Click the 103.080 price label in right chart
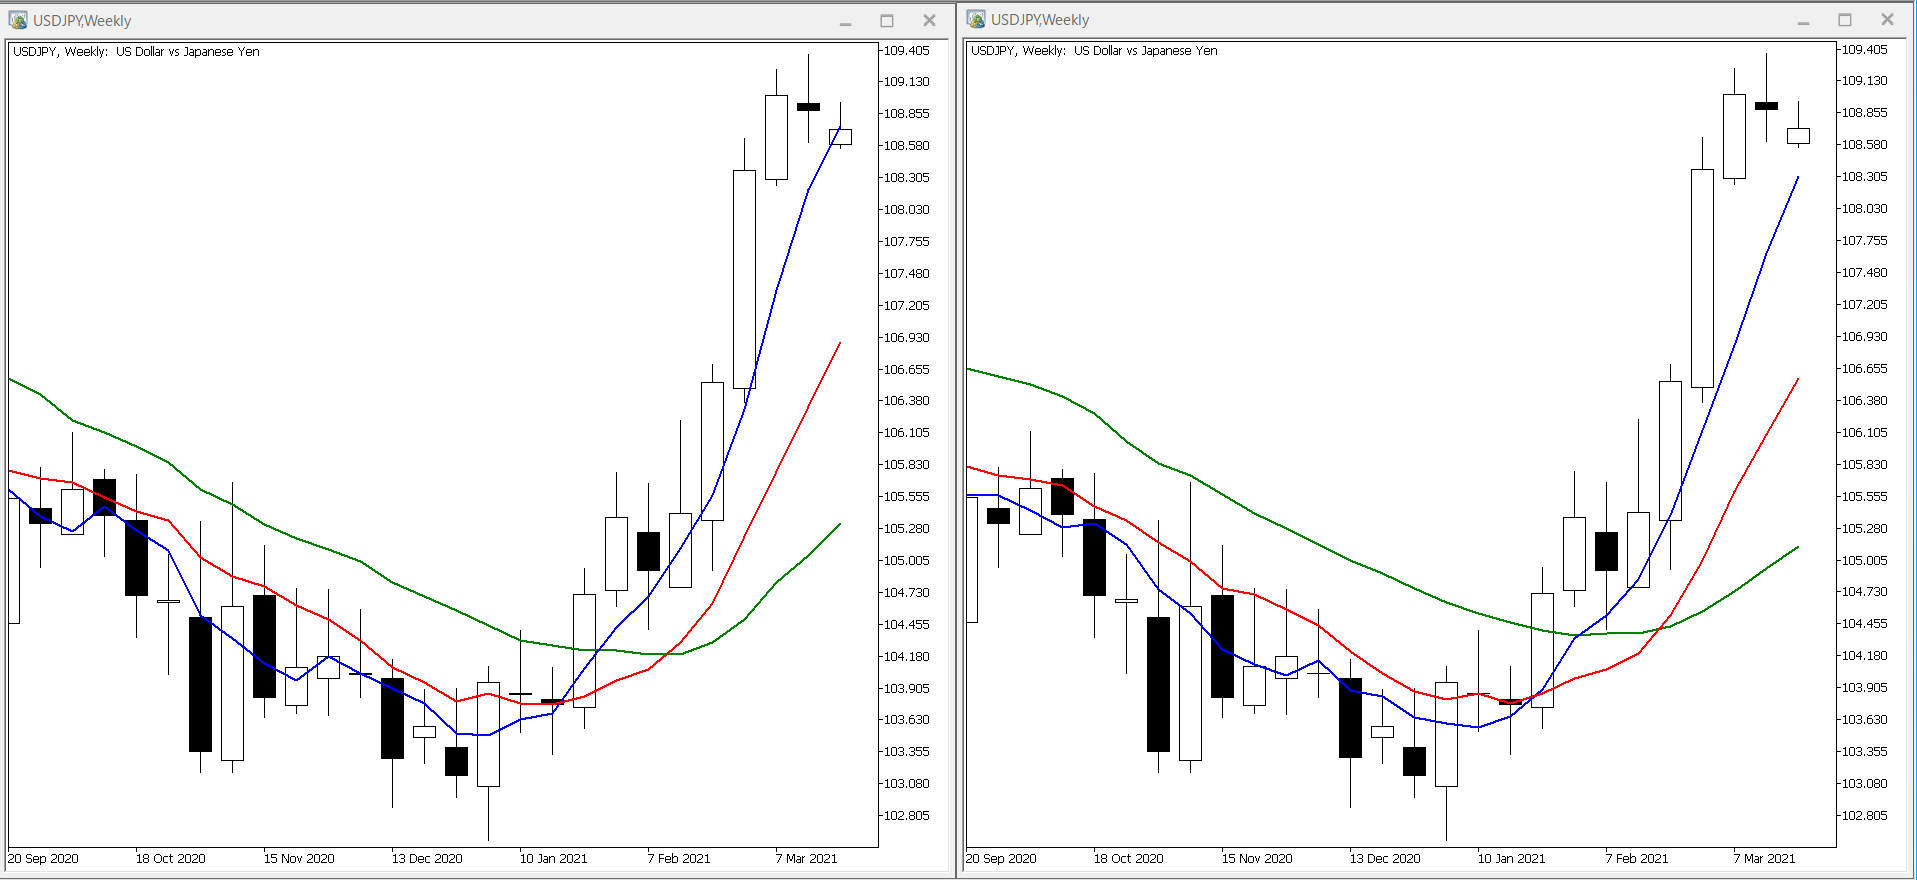This screenshot has height=880, width=1917. (x=1865, y=784)
